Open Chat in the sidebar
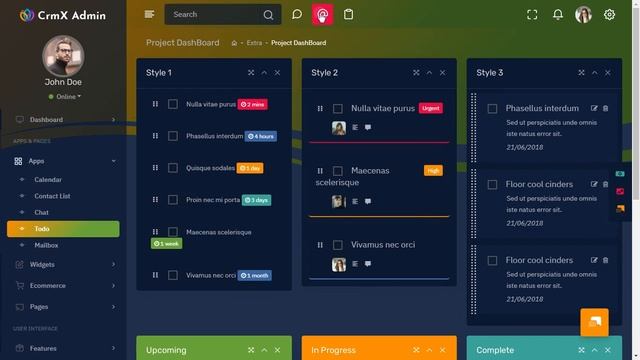The image size is (640, 360). tap(41, 212)
